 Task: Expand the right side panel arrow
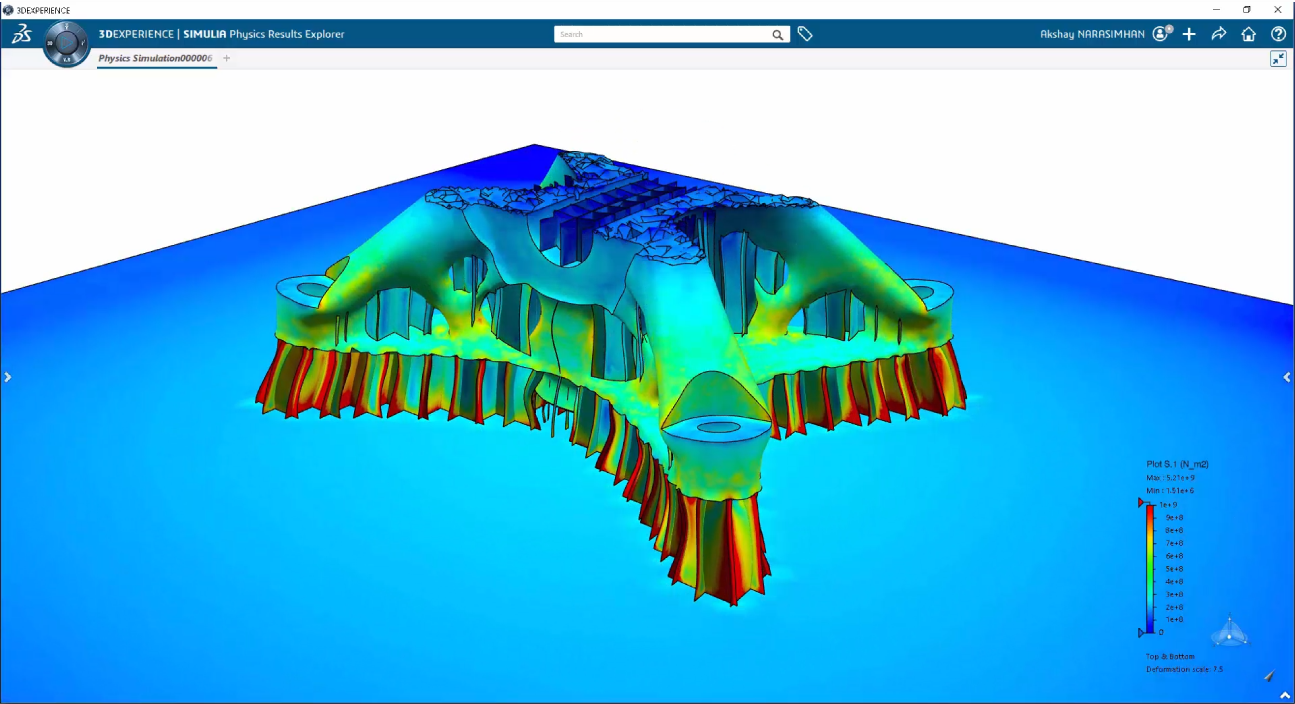(x=1287, y=377)
